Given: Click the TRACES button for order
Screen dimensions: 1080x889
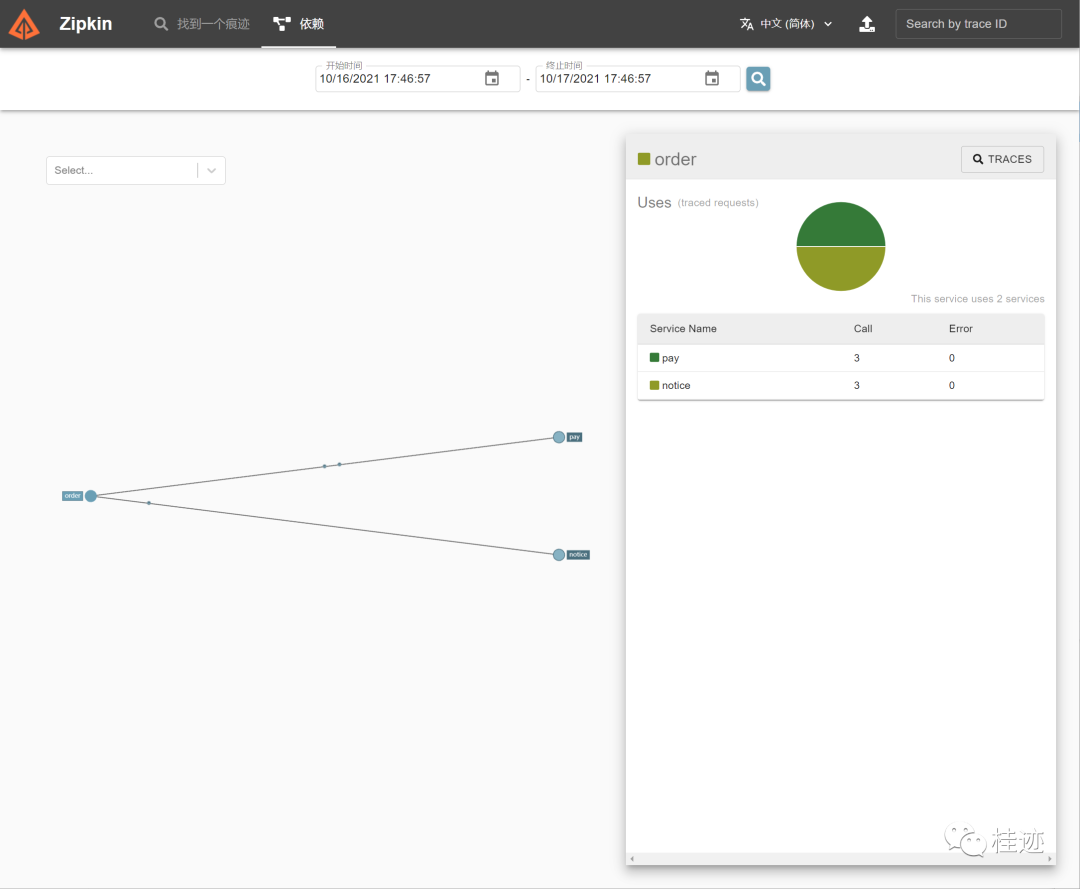Looking at the screenshot, I should (x=1002, y=159).
